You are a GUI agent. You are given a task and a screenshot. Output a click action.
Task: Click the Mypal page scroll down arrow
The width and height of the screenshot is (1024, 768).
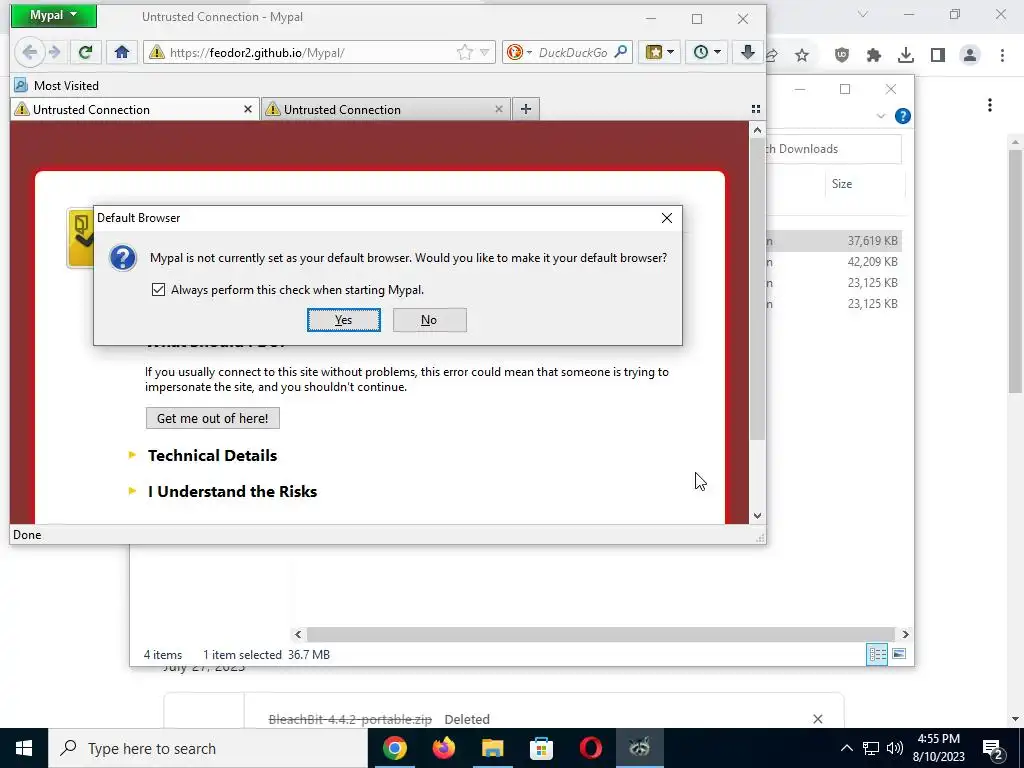pos(757,515)
